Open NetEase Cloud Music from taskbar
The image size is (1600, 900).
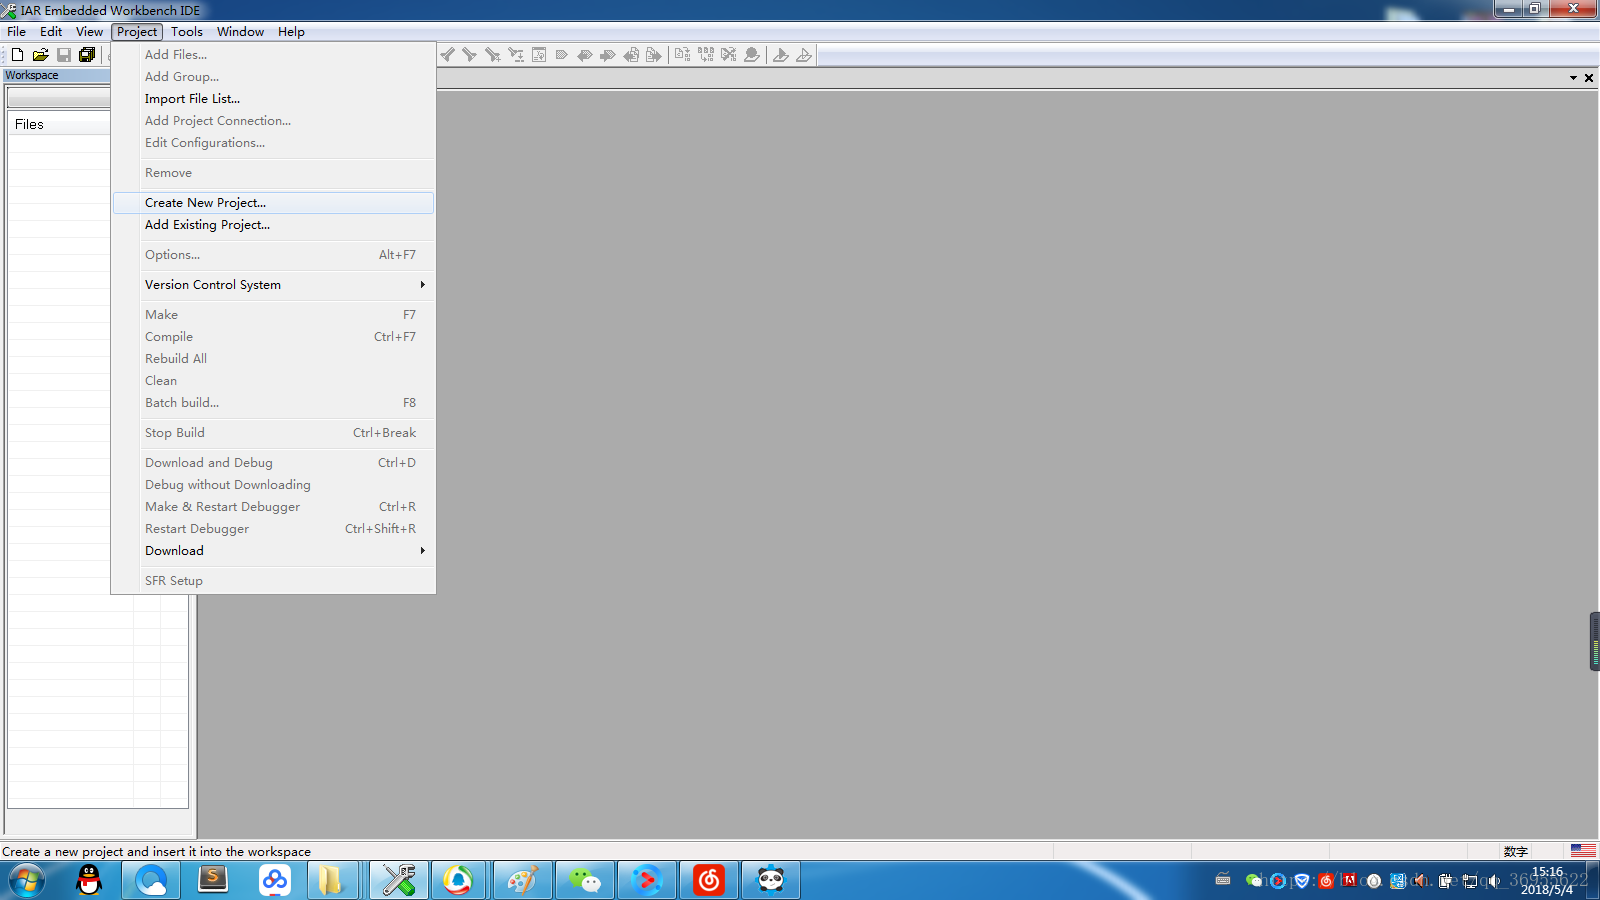[x=709, y=880]
